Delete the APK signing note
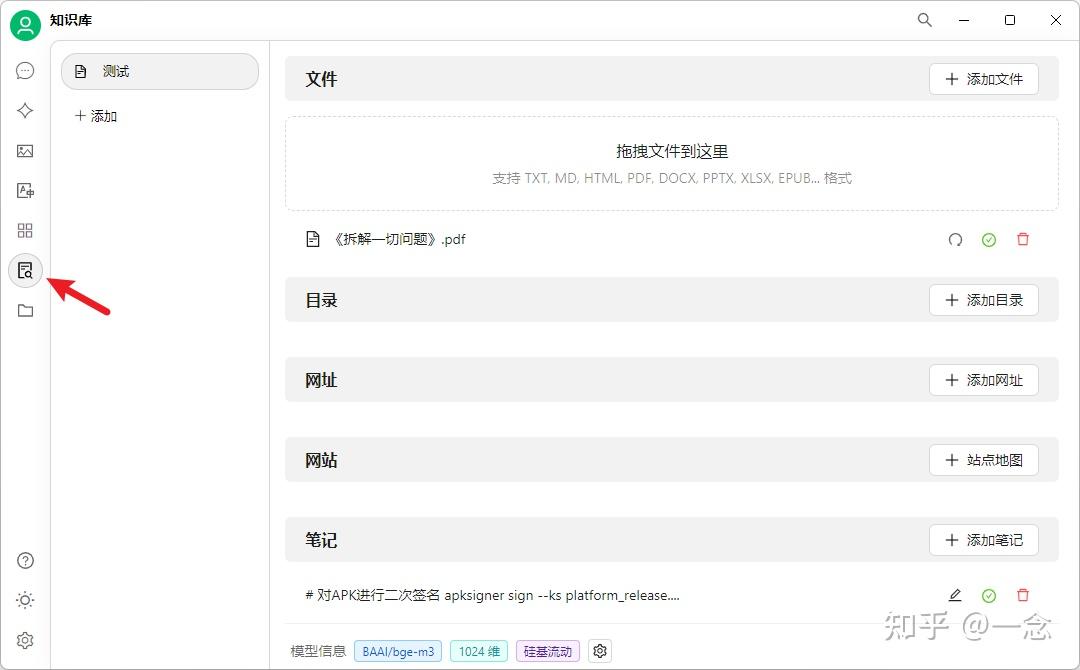 click(x=1023, y=595)
